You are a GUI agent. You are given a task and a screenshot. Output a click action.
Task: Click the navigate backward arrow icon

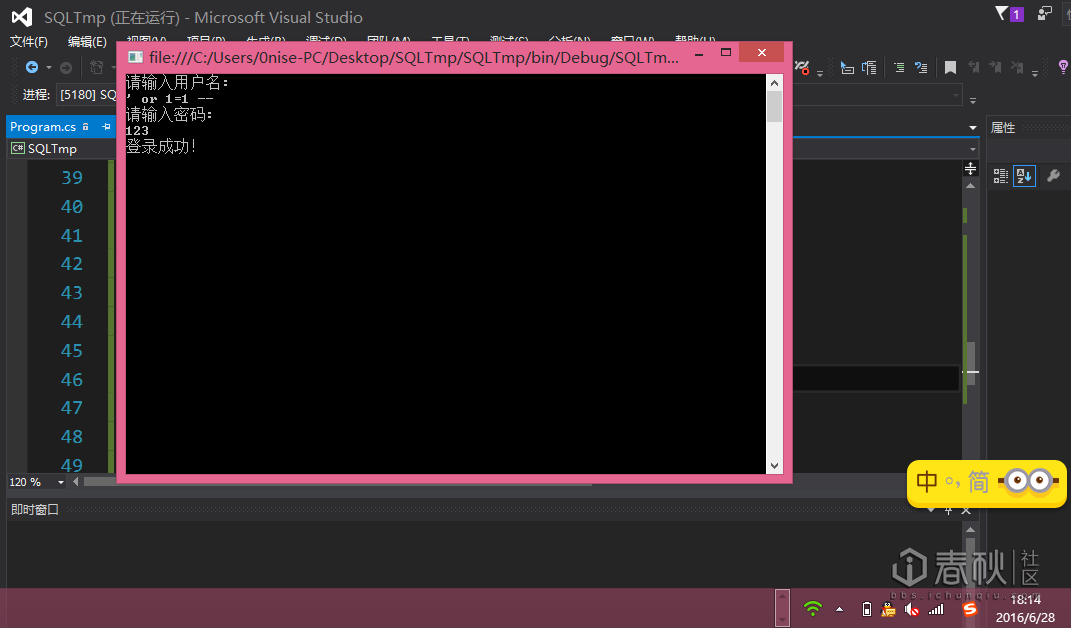(x=31, y=67)
